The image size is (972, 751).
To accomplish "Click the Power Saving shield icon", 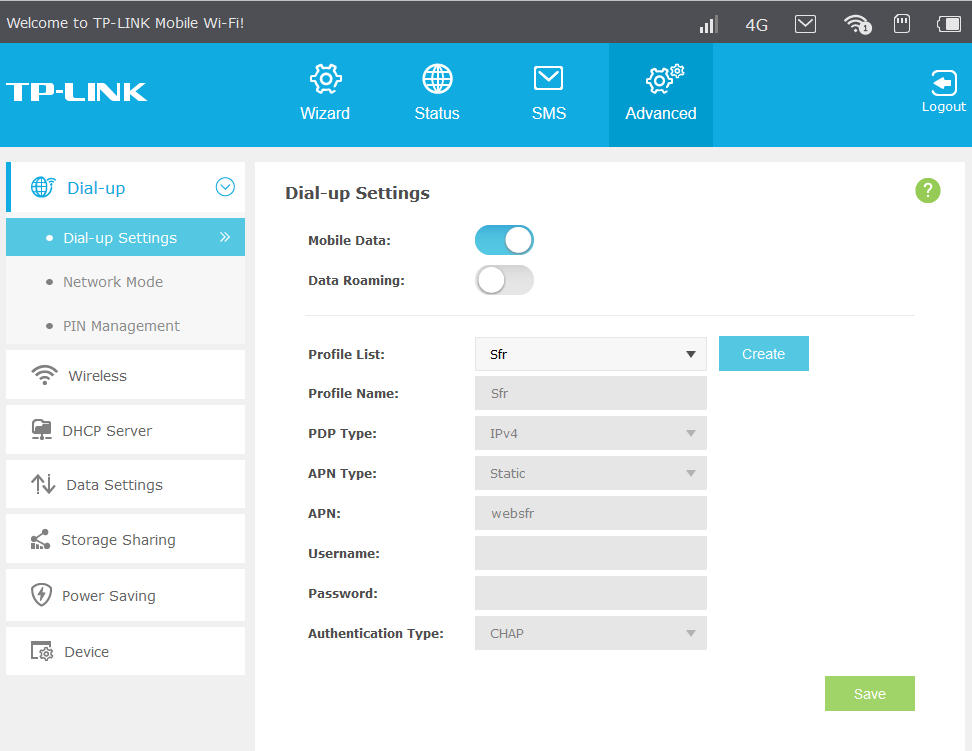I will tap(41, 595).
